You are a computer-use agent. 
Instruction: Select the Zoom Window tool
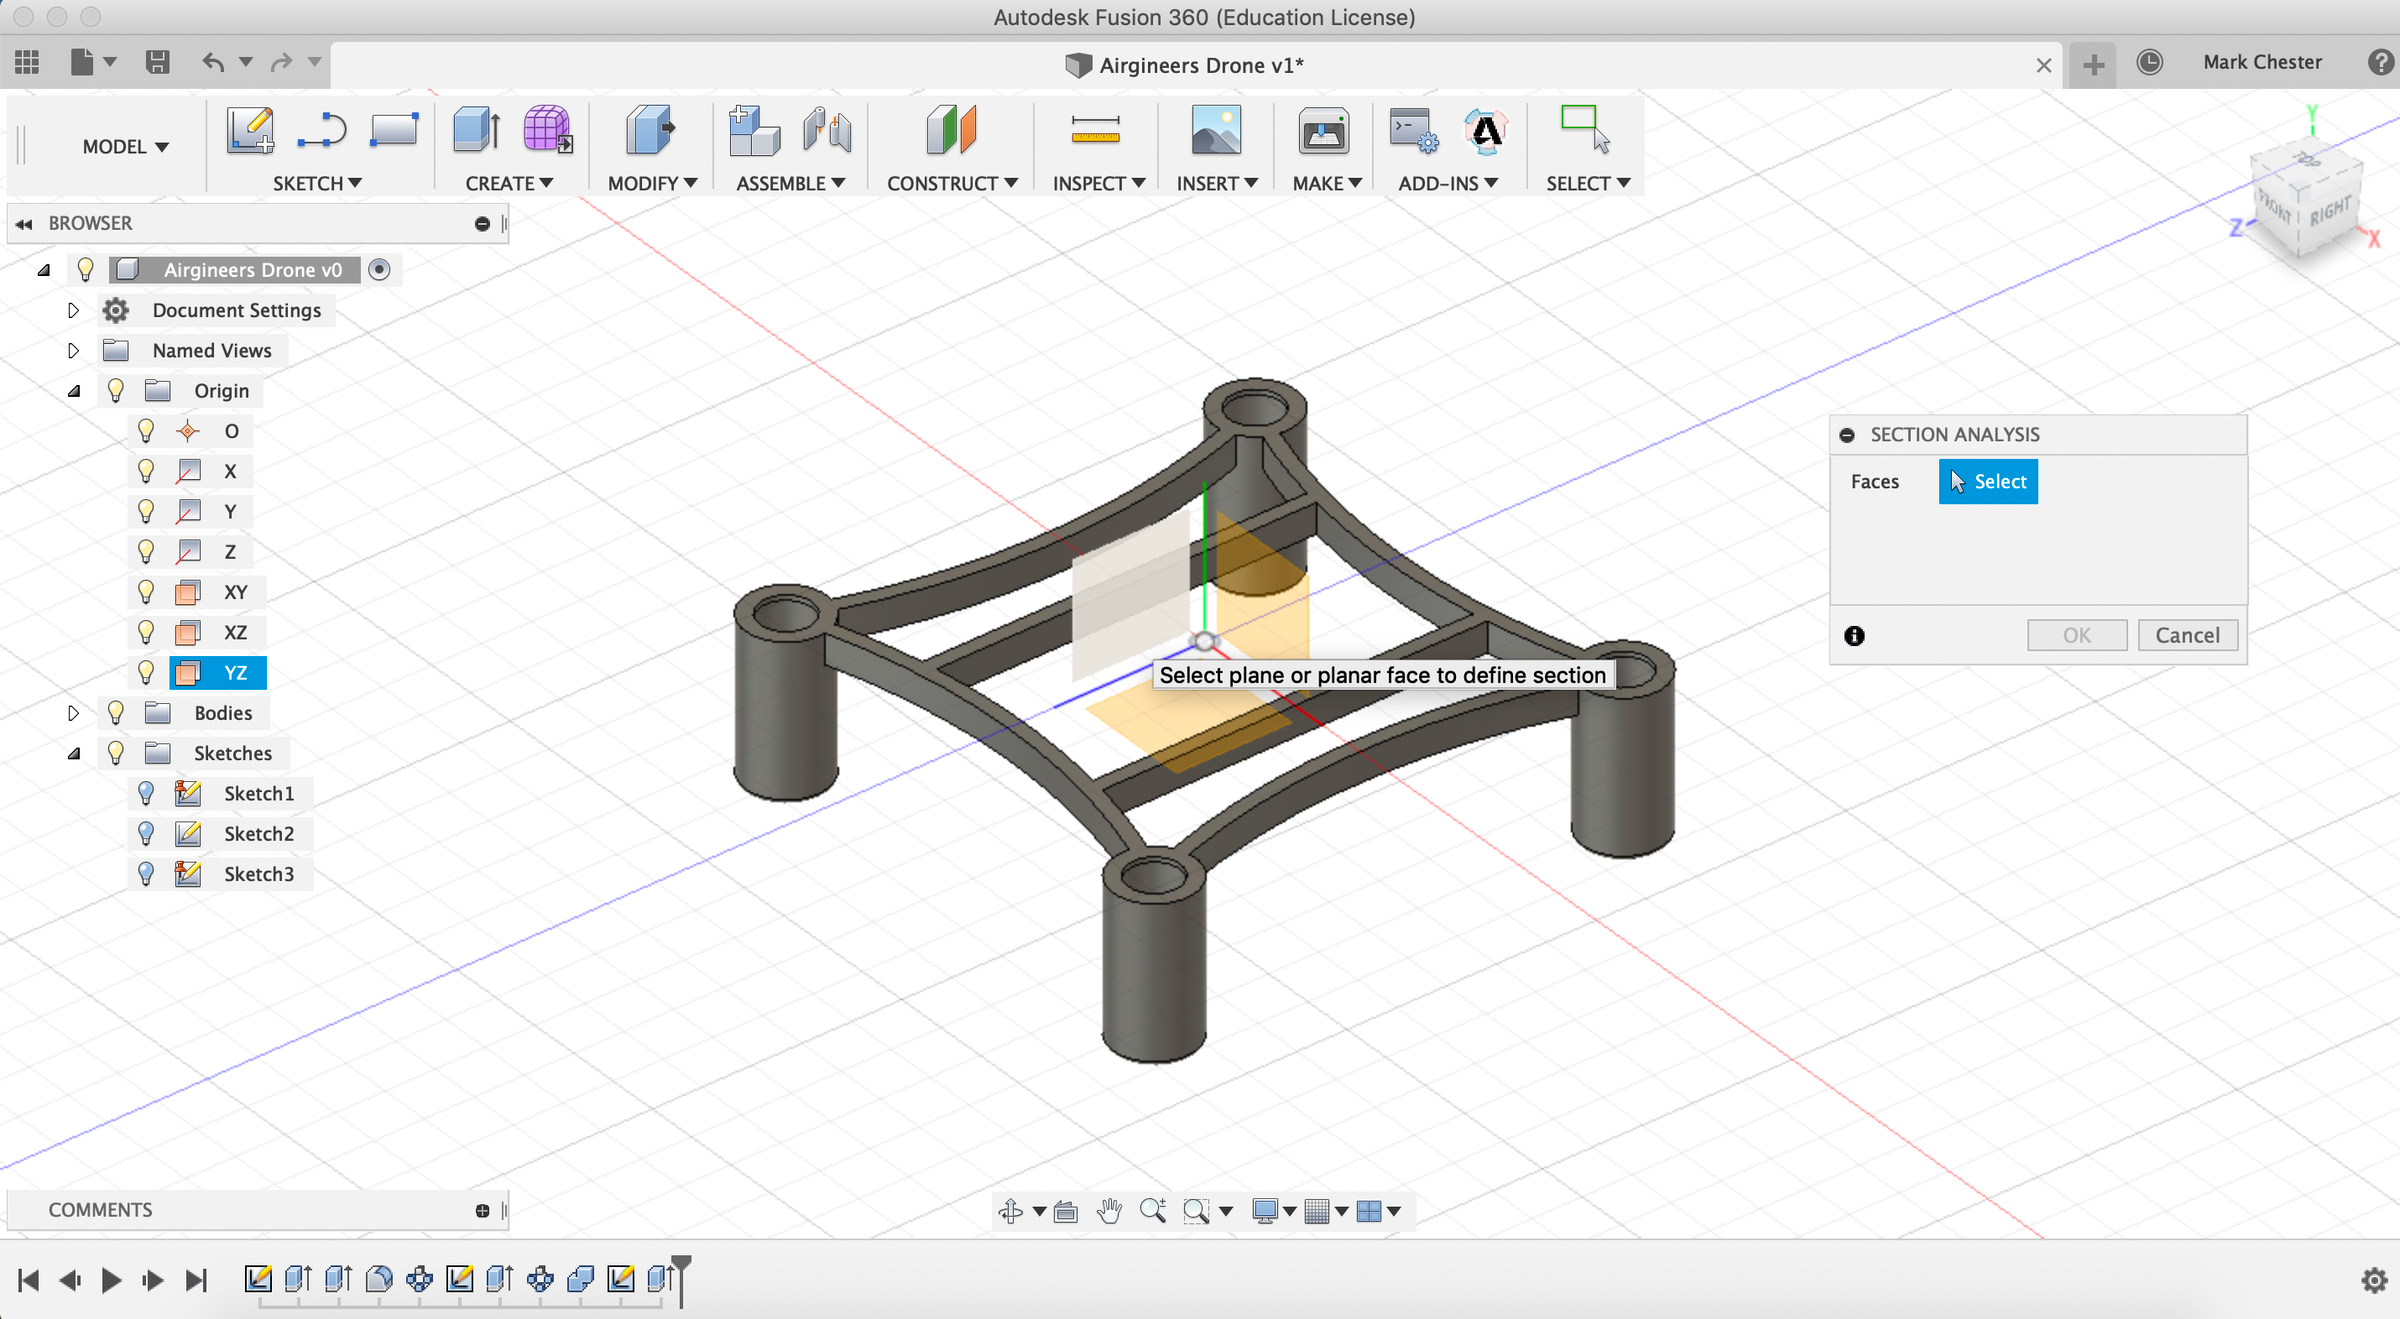click(1198, 1210)
